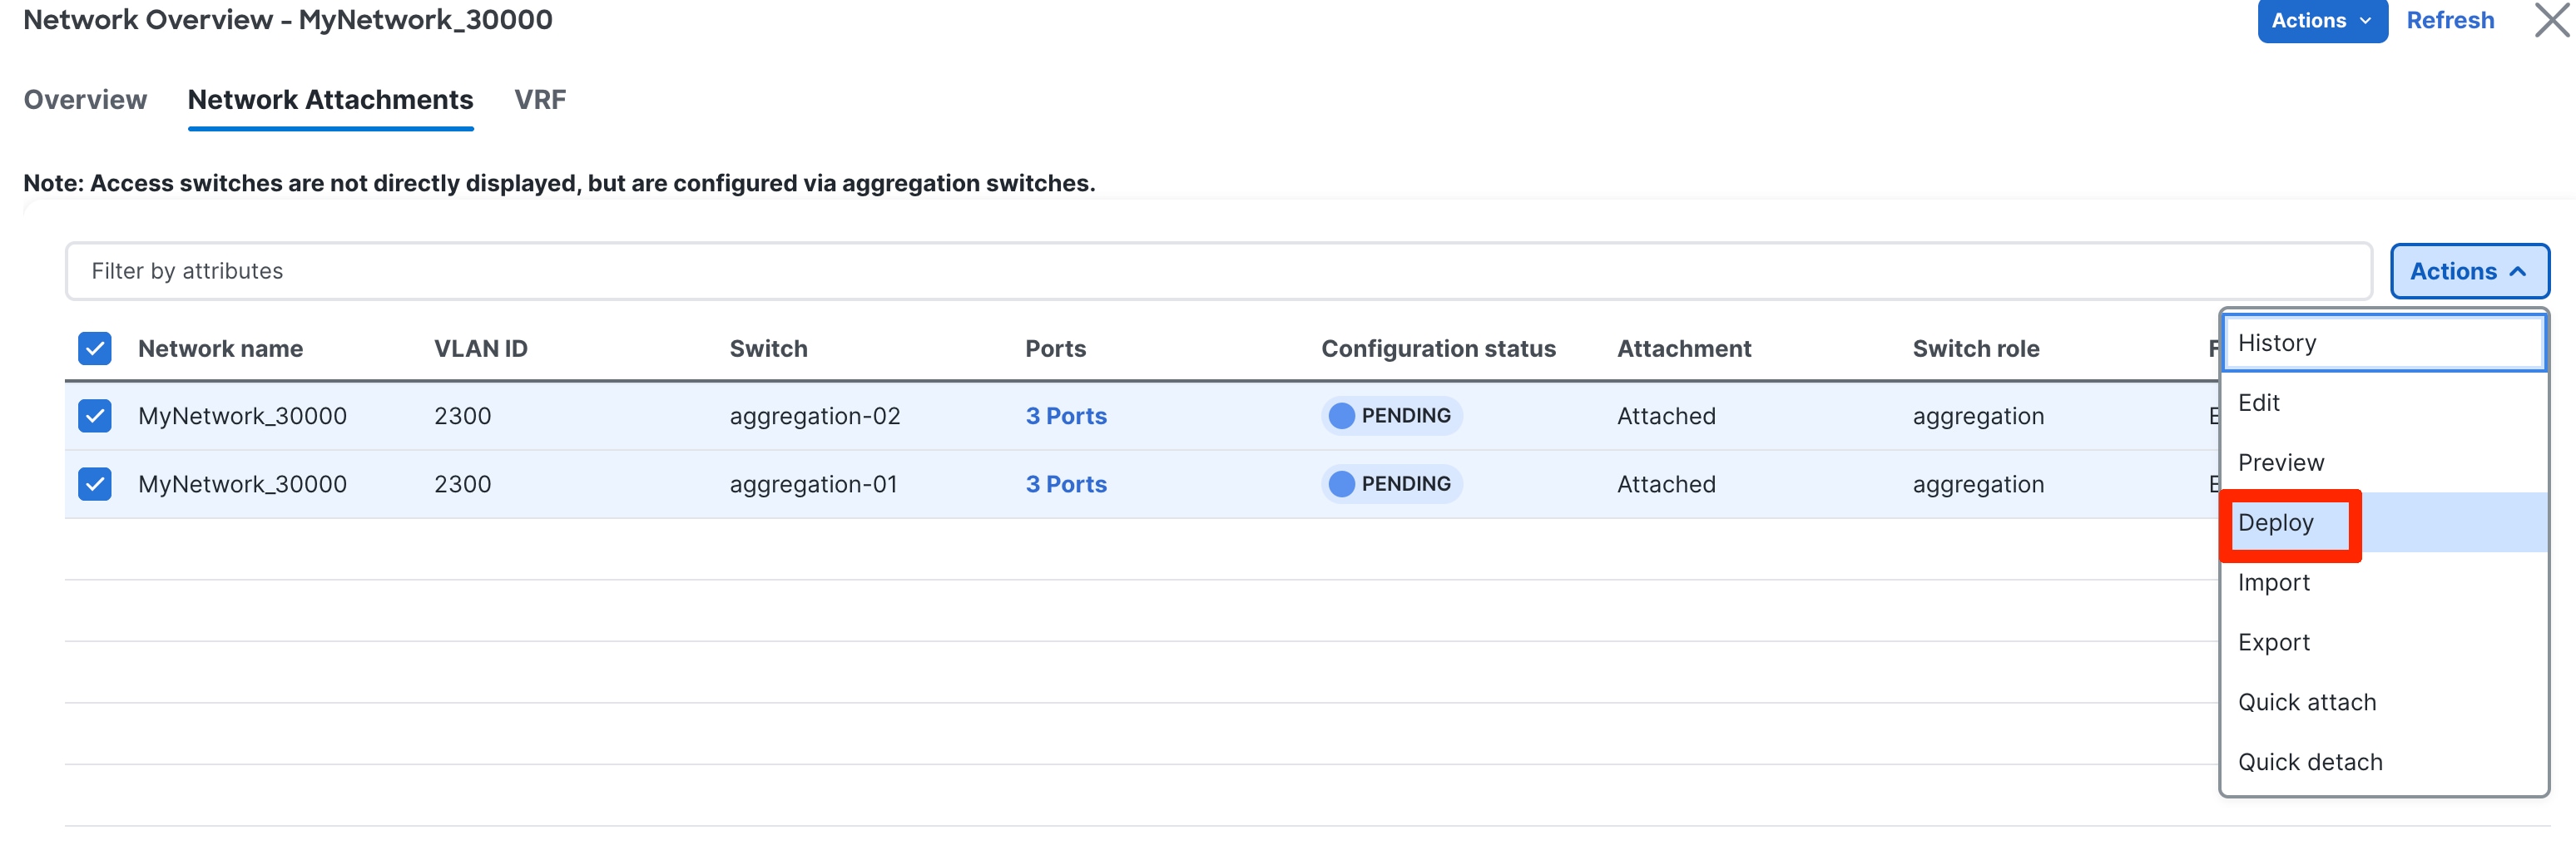Image resolution: width=2576 pixels, height=865 pixels.
Task: Click PENDING status icon for aggregation-01
Action: [1341, 484]
